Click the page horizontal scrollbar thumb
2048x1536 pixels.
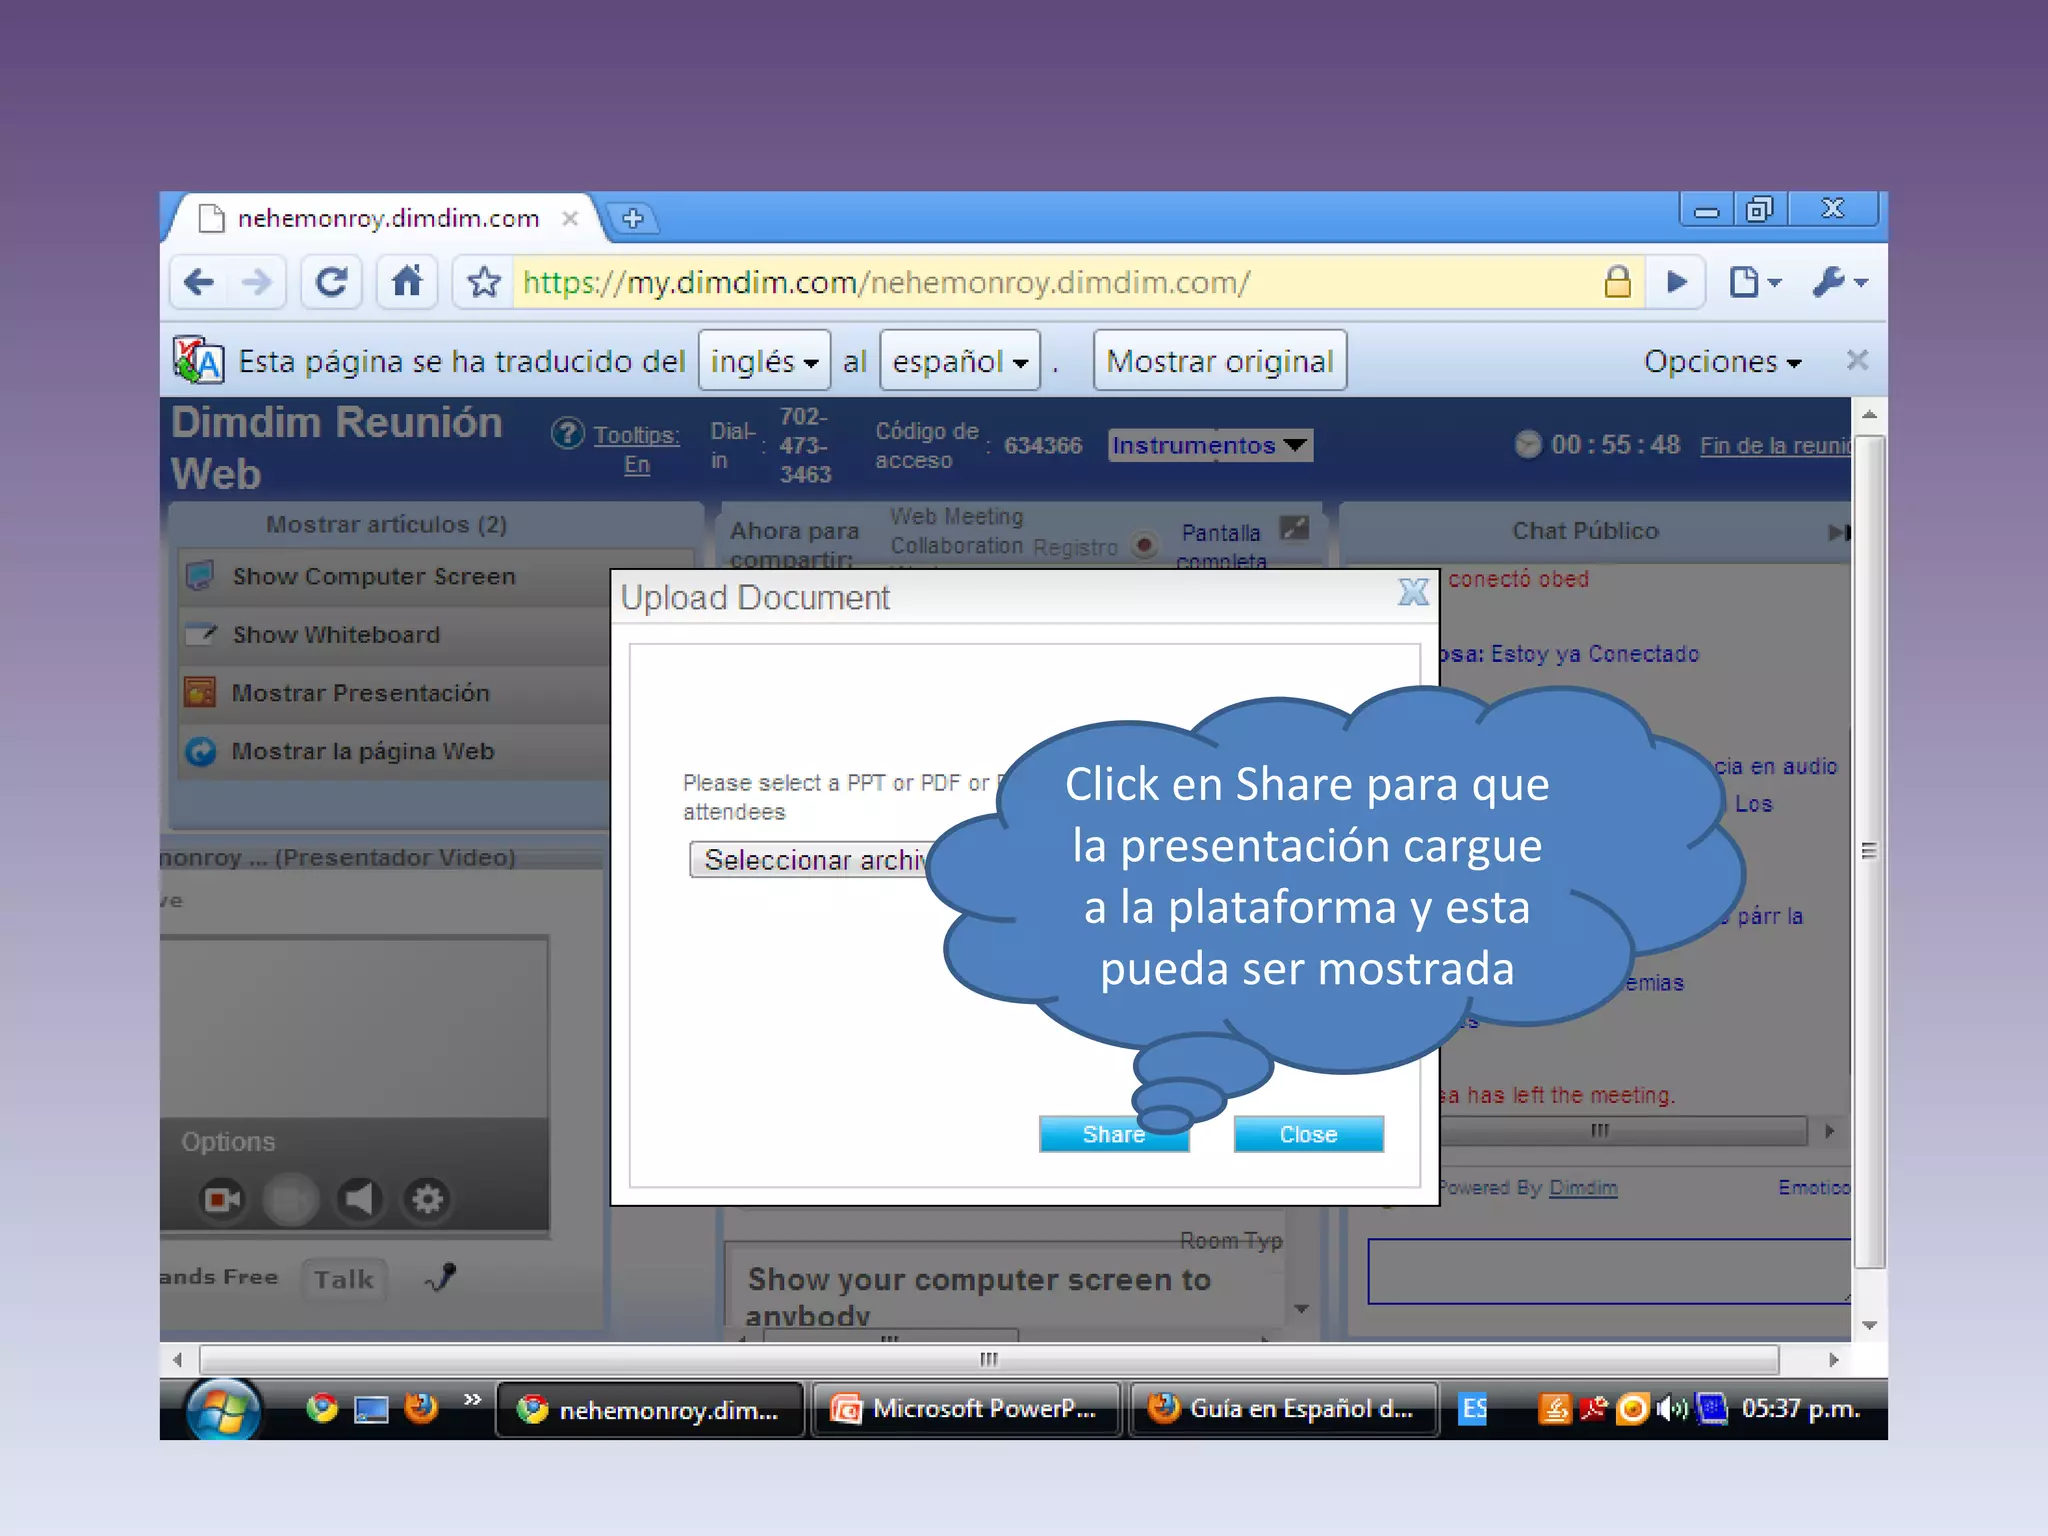click(989, 1359)
